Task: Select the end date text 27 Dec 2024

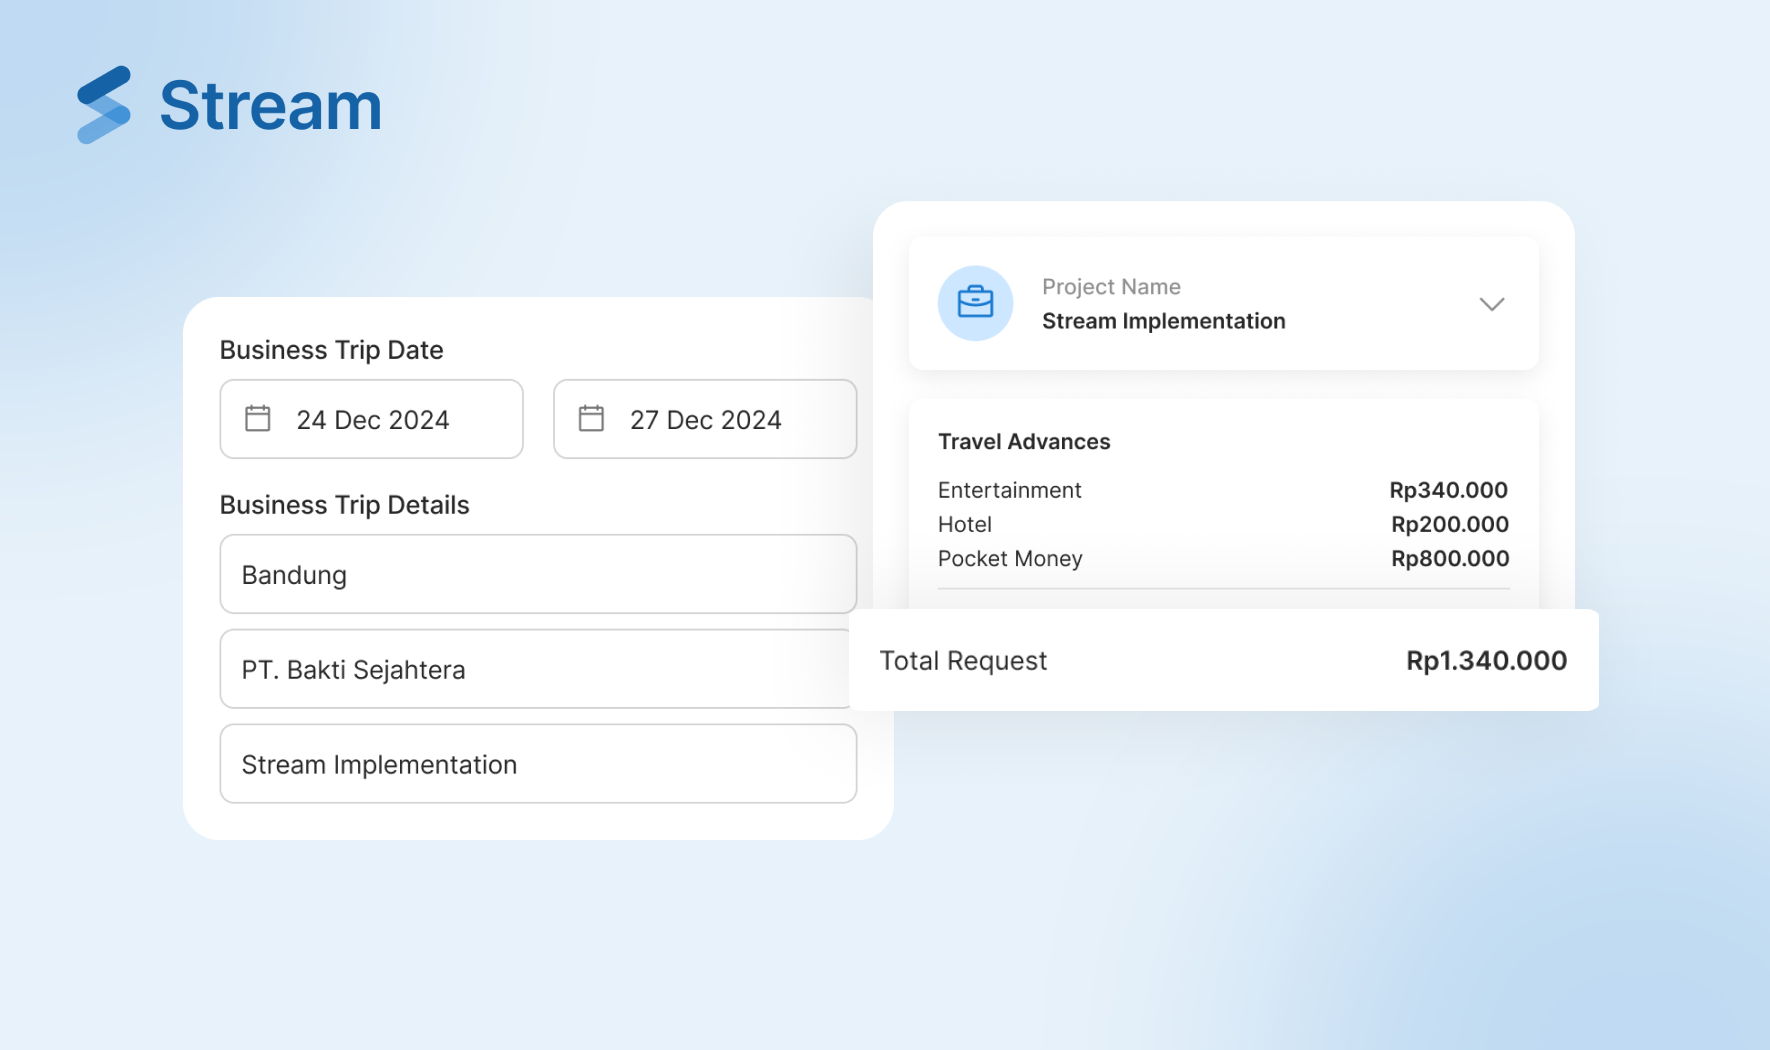Action: (x=705, y=420)
